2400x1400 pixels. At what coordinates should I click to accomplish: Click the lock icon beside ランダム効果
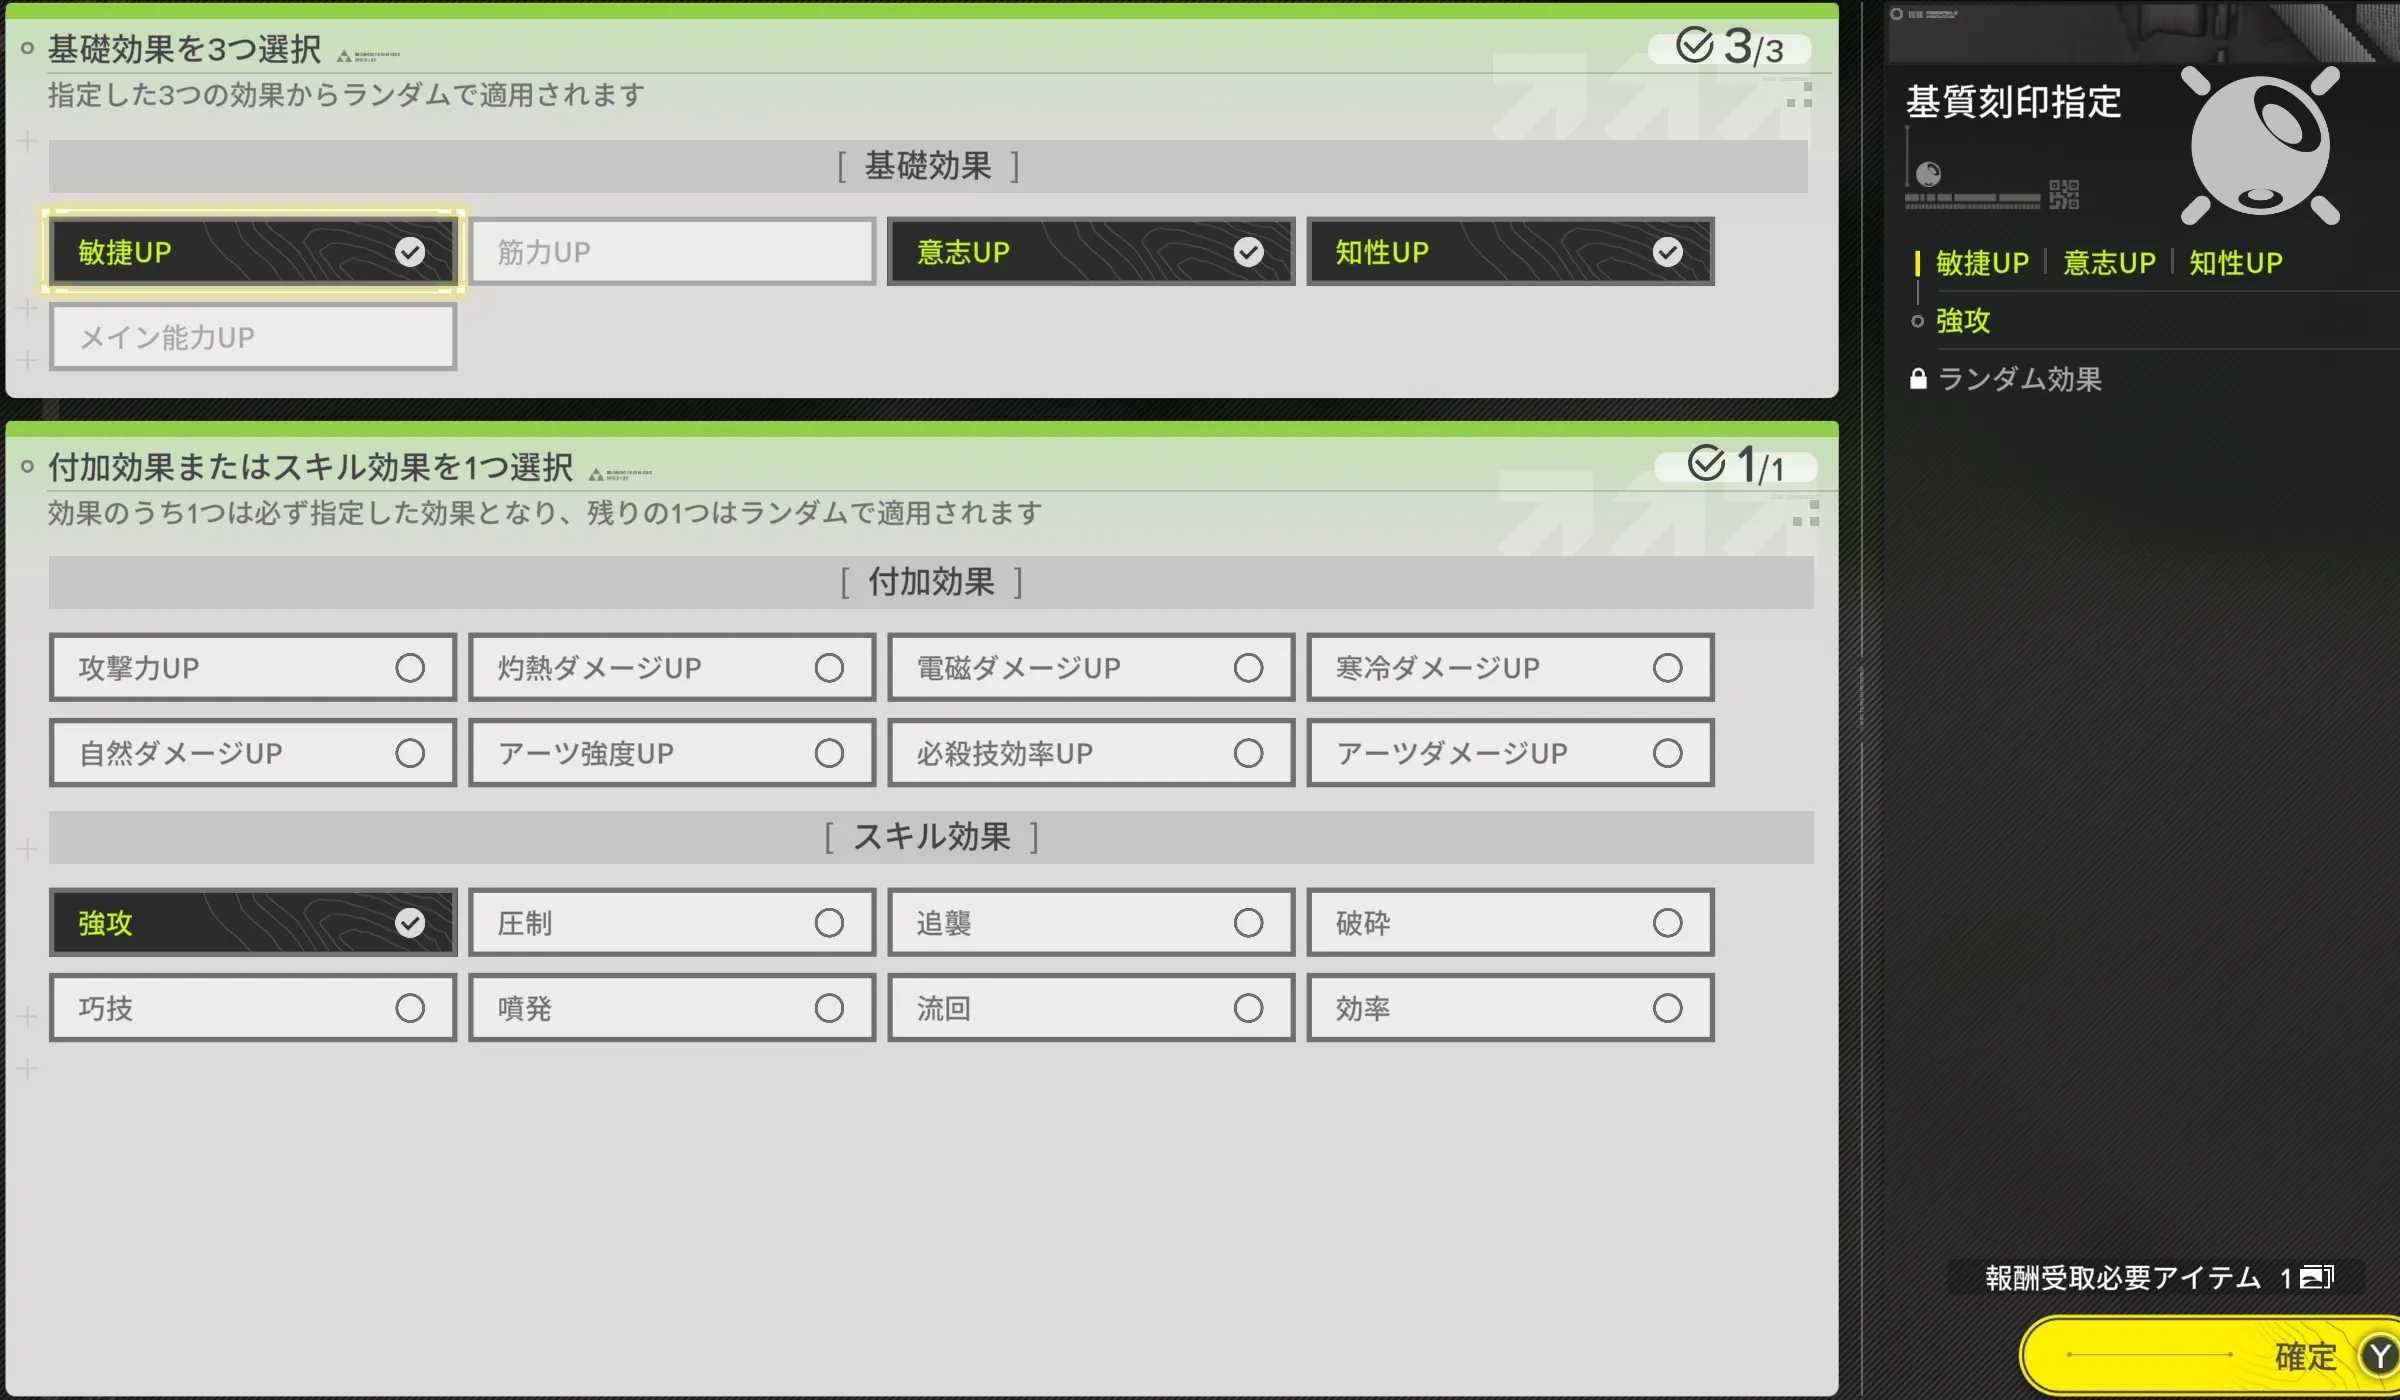(x=1917, y=379)
